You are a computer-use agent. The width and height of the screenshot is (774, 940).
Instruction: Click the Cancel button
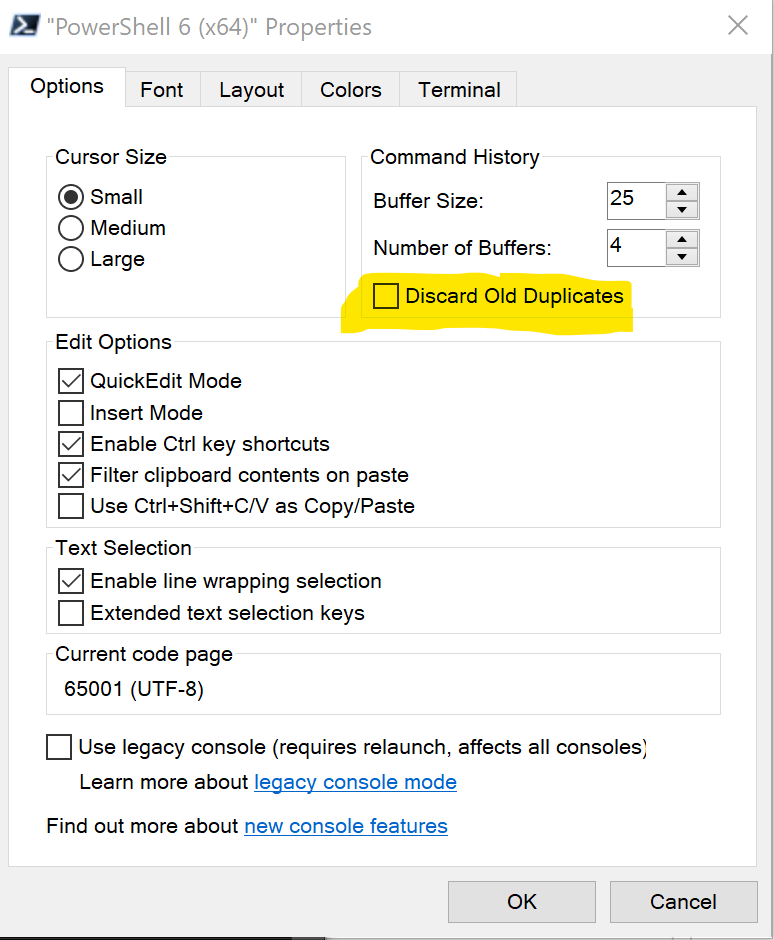click(683, 902)
